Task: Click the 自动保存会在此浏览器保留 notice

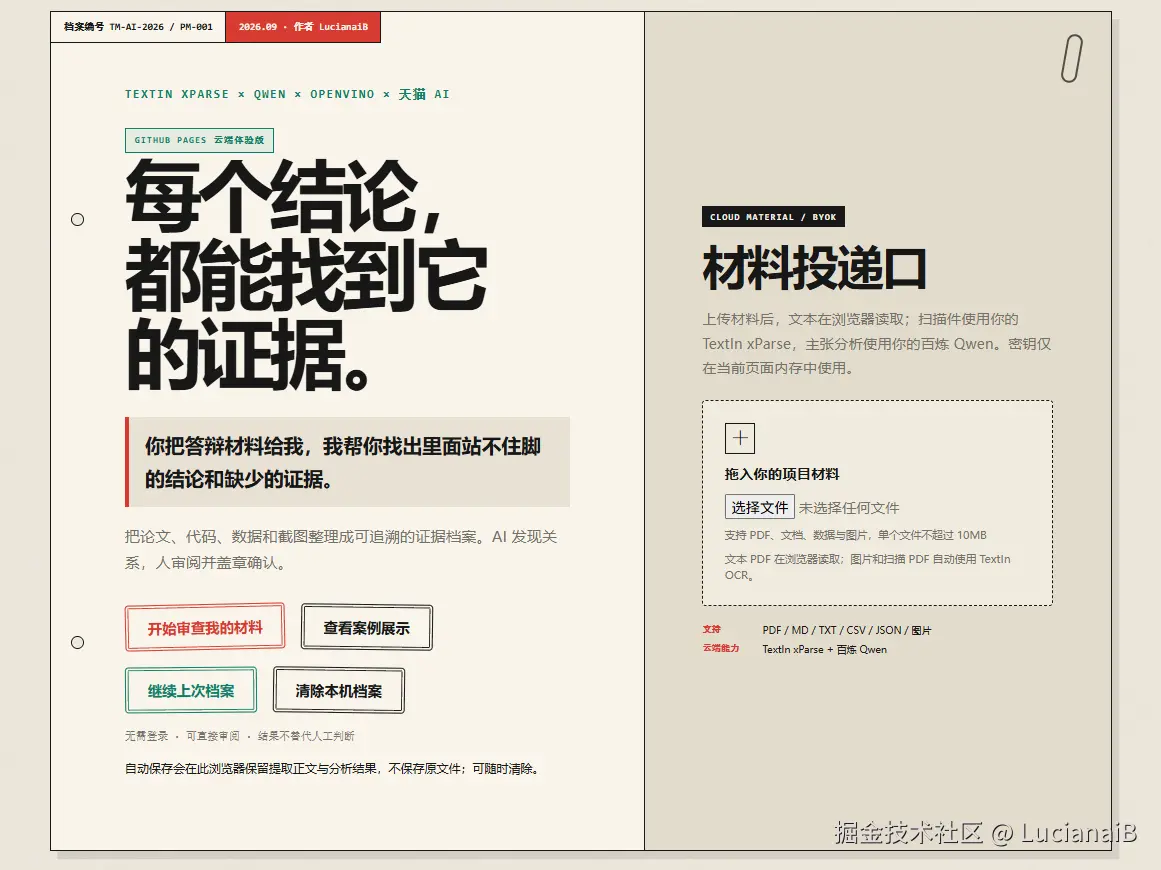Action: (333, 769)
